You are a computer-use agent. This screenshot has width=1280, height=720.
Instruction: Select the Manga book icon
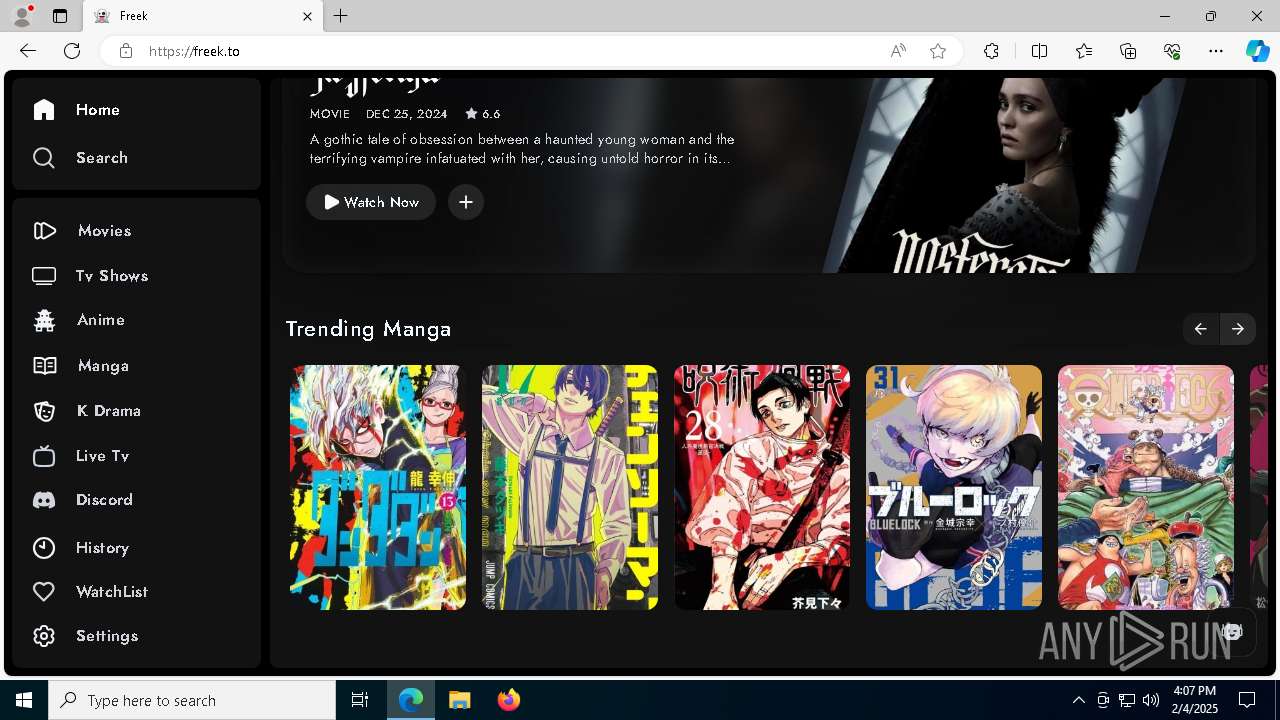coord(44,366)
